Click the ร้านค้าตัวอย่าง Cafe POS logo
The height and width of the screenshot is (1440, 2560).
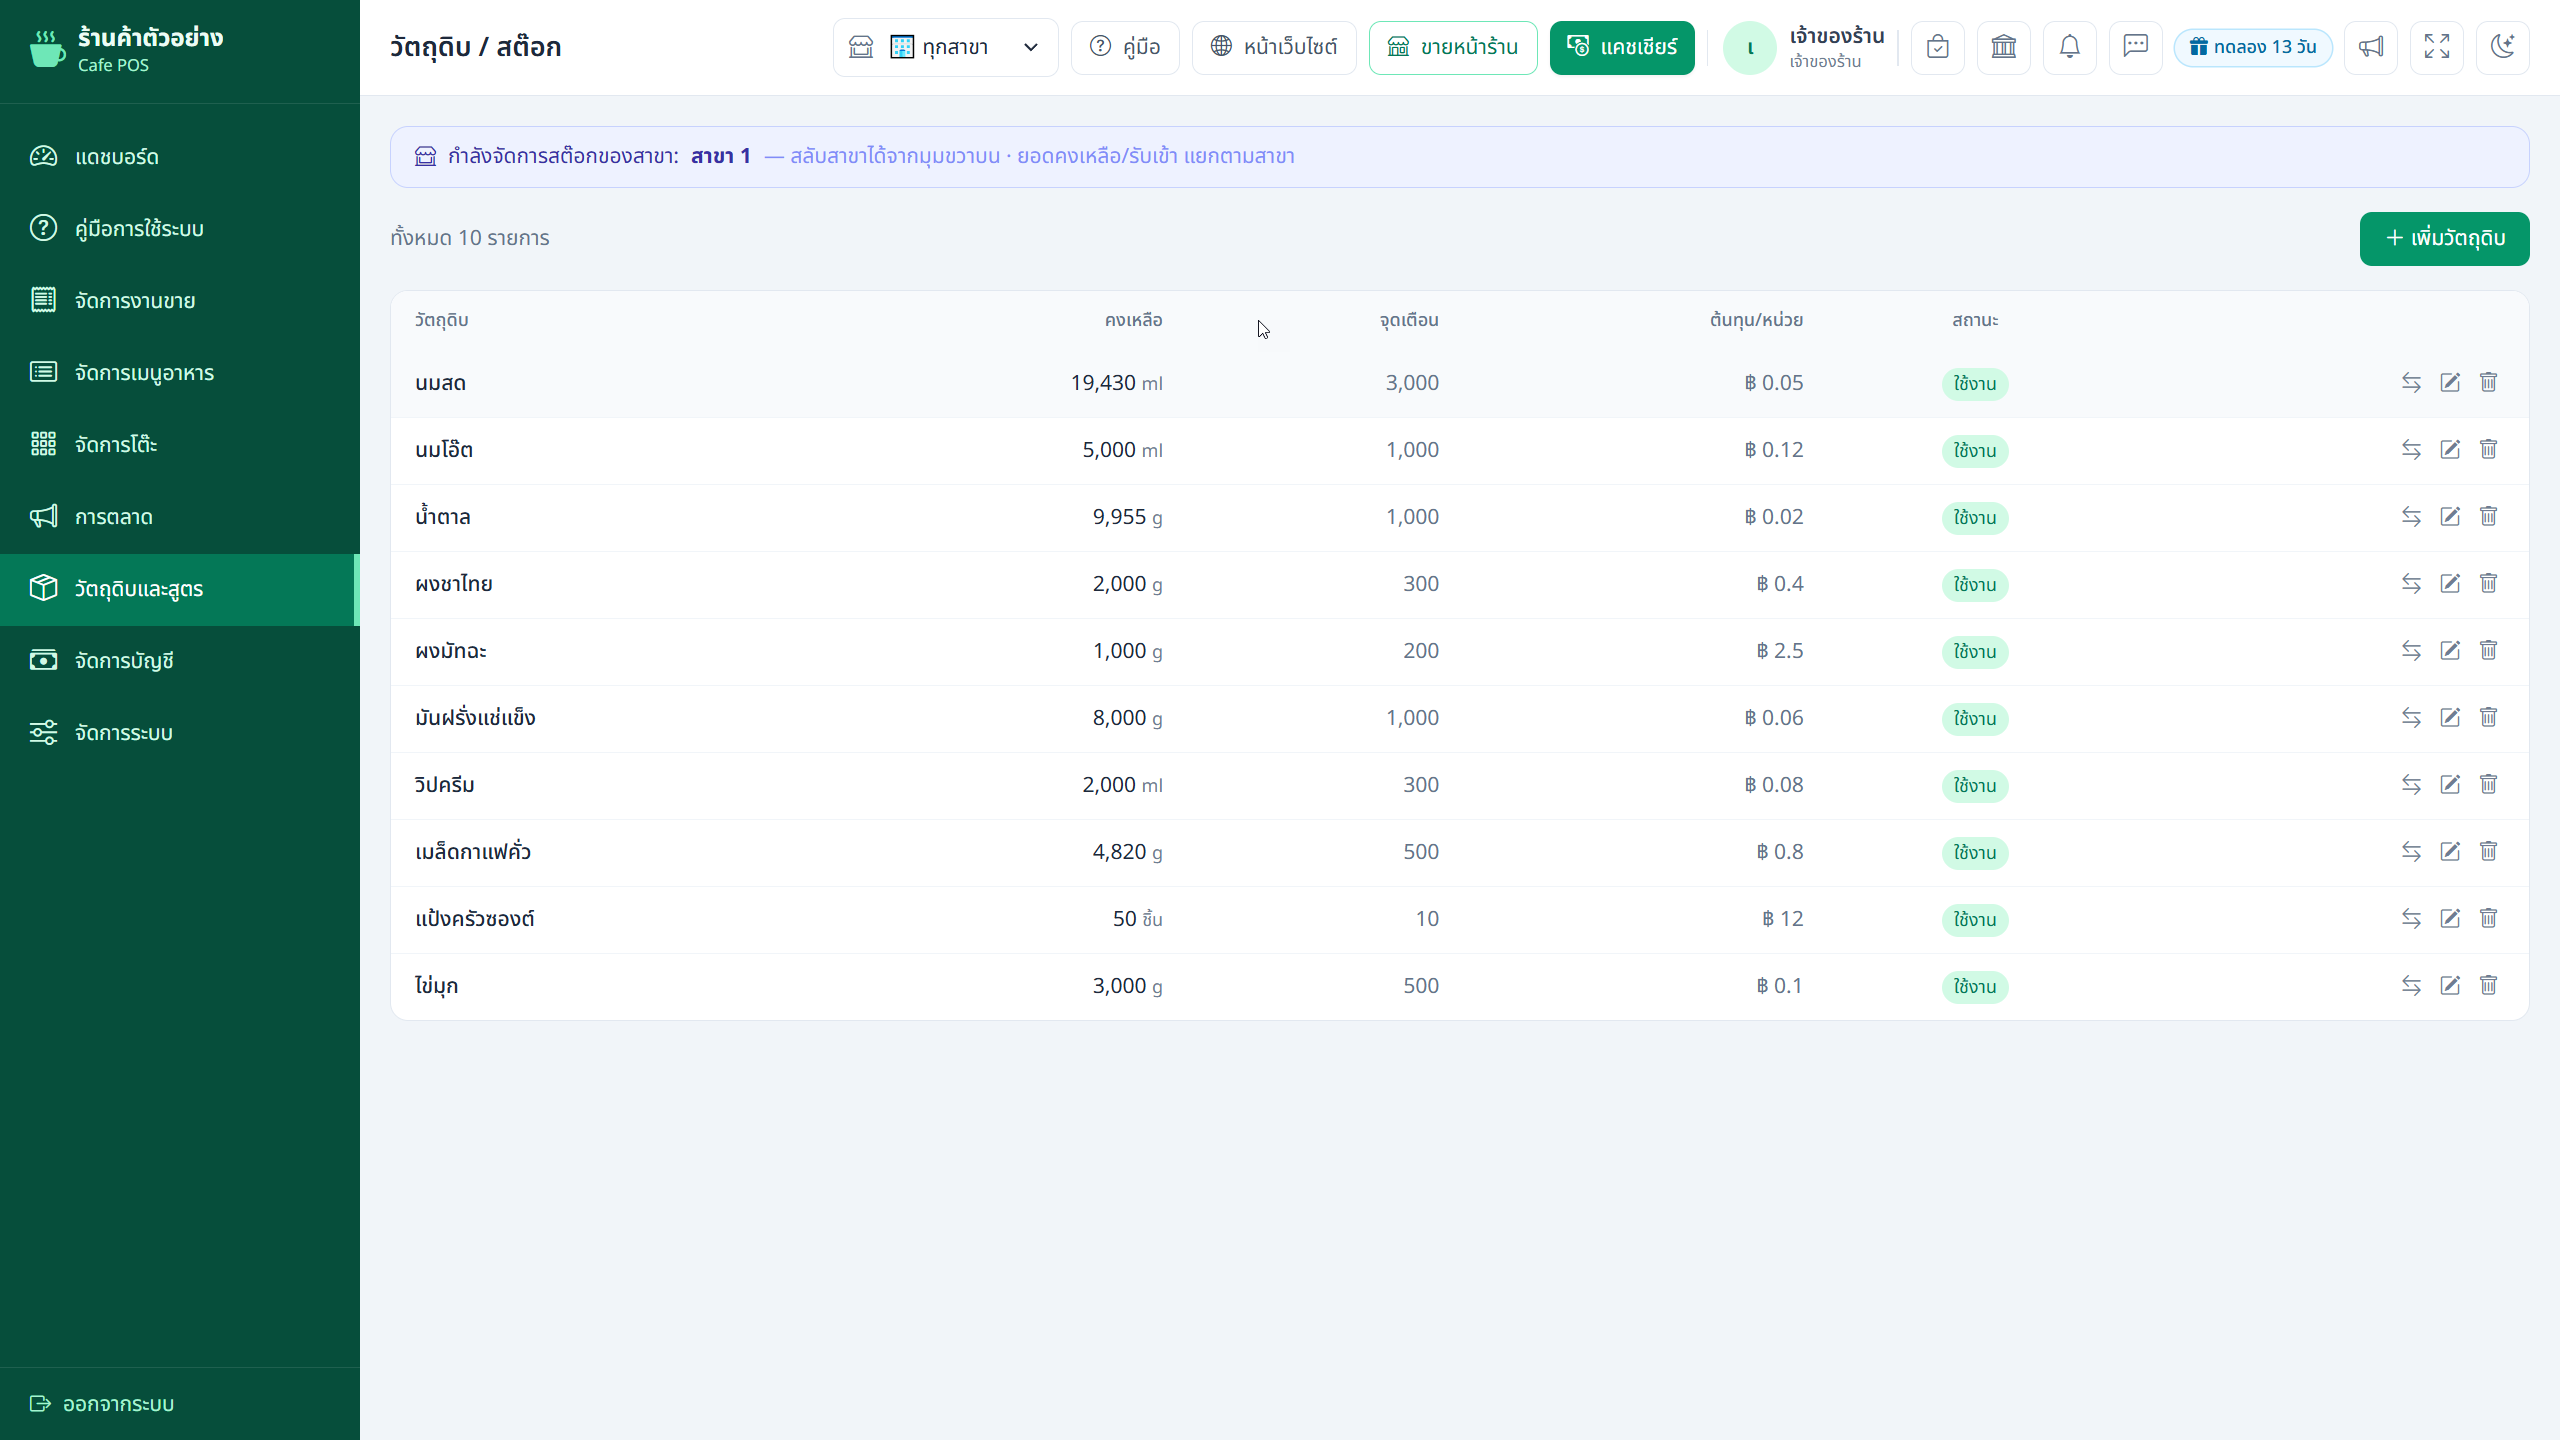click(x=127, y=48)
